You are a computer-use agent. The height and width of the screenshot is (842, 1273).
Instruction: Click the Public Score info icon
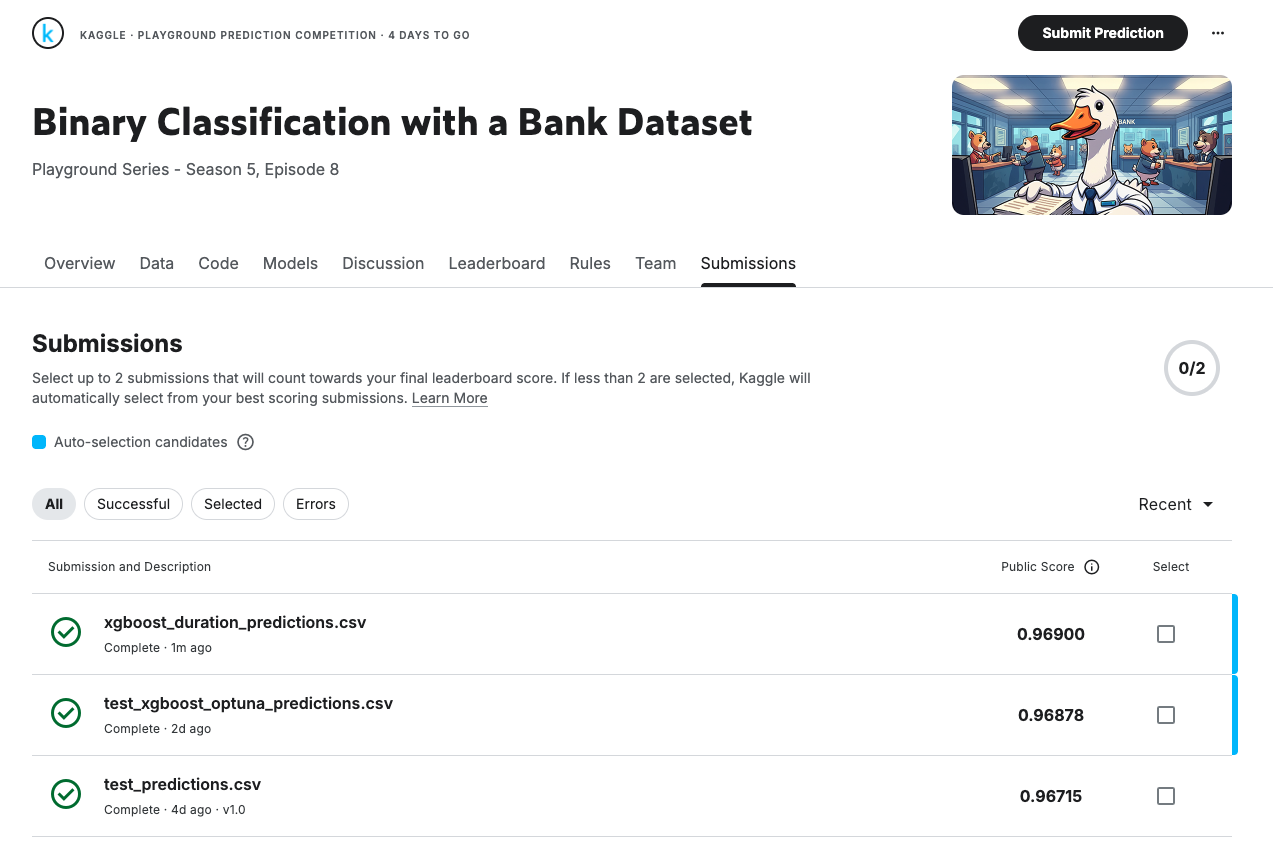[1092, 567]
